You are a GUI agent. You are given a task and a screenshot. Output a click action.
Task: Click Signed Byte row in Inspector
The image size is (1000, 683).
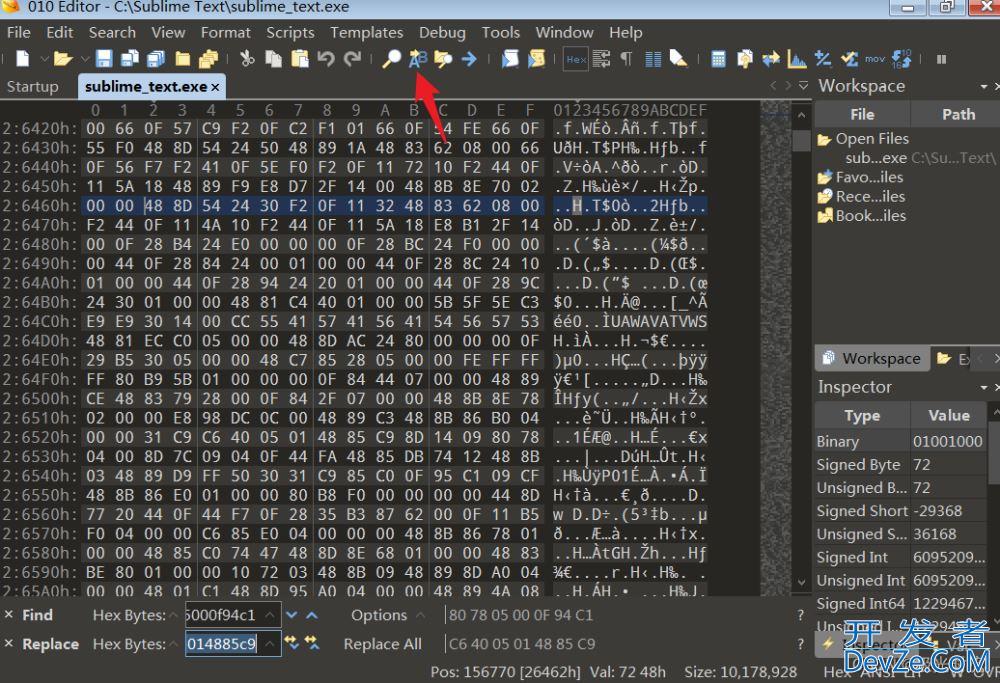(901, 464)
